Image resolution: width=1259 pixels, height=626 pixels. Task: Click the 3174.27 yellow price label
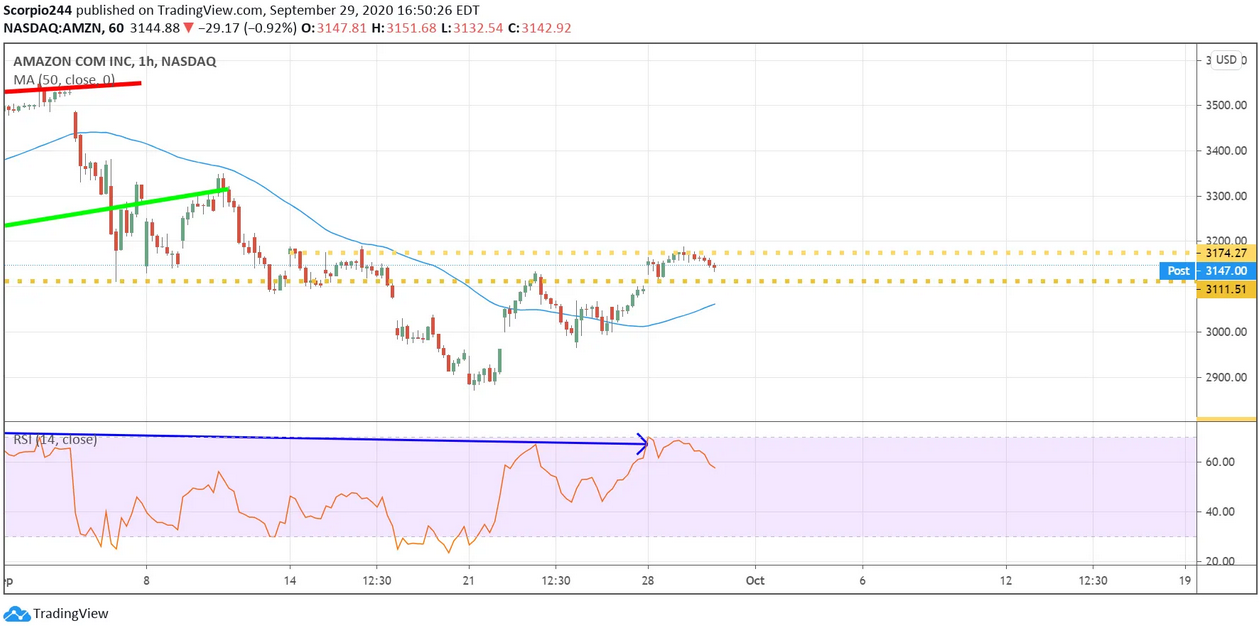1226,253
